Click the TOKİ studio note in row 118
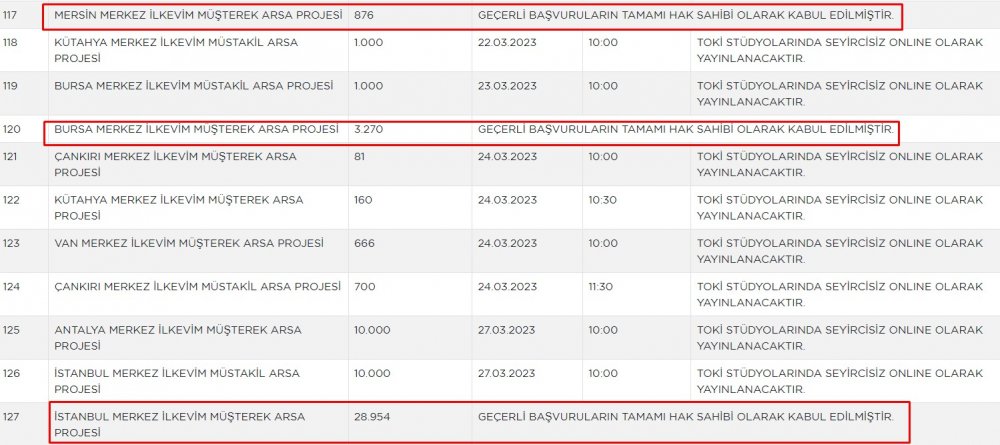 click(x=840, y=50)
